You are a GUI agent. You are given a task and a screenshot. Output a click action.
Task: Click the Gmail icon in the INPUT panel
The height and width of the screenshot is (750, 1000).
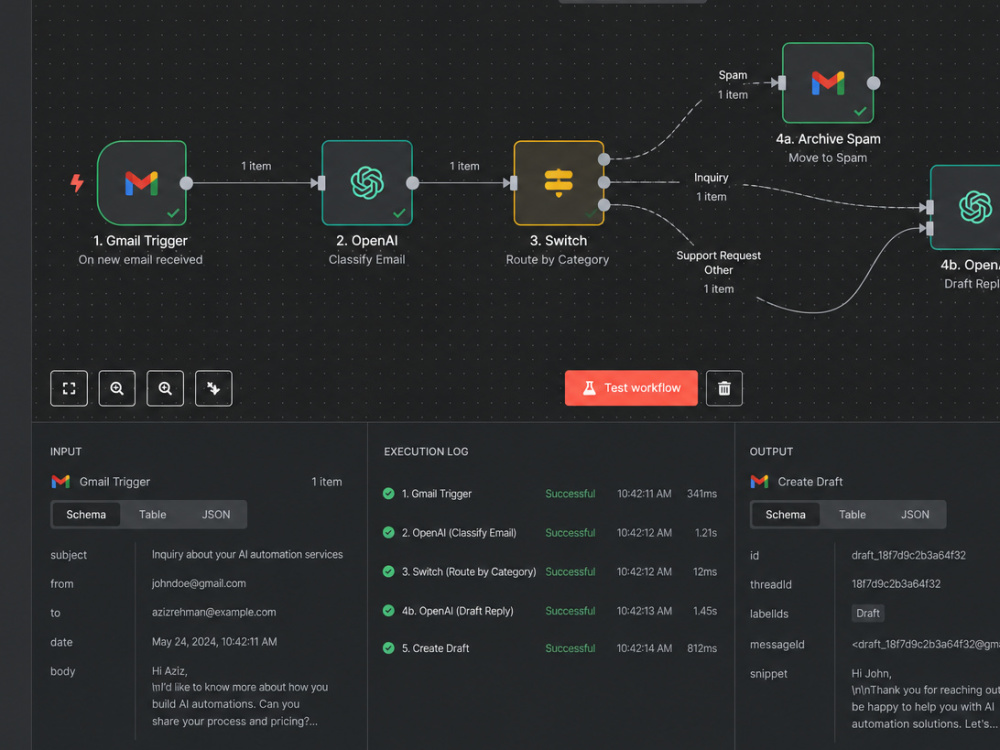coord(61,482)
